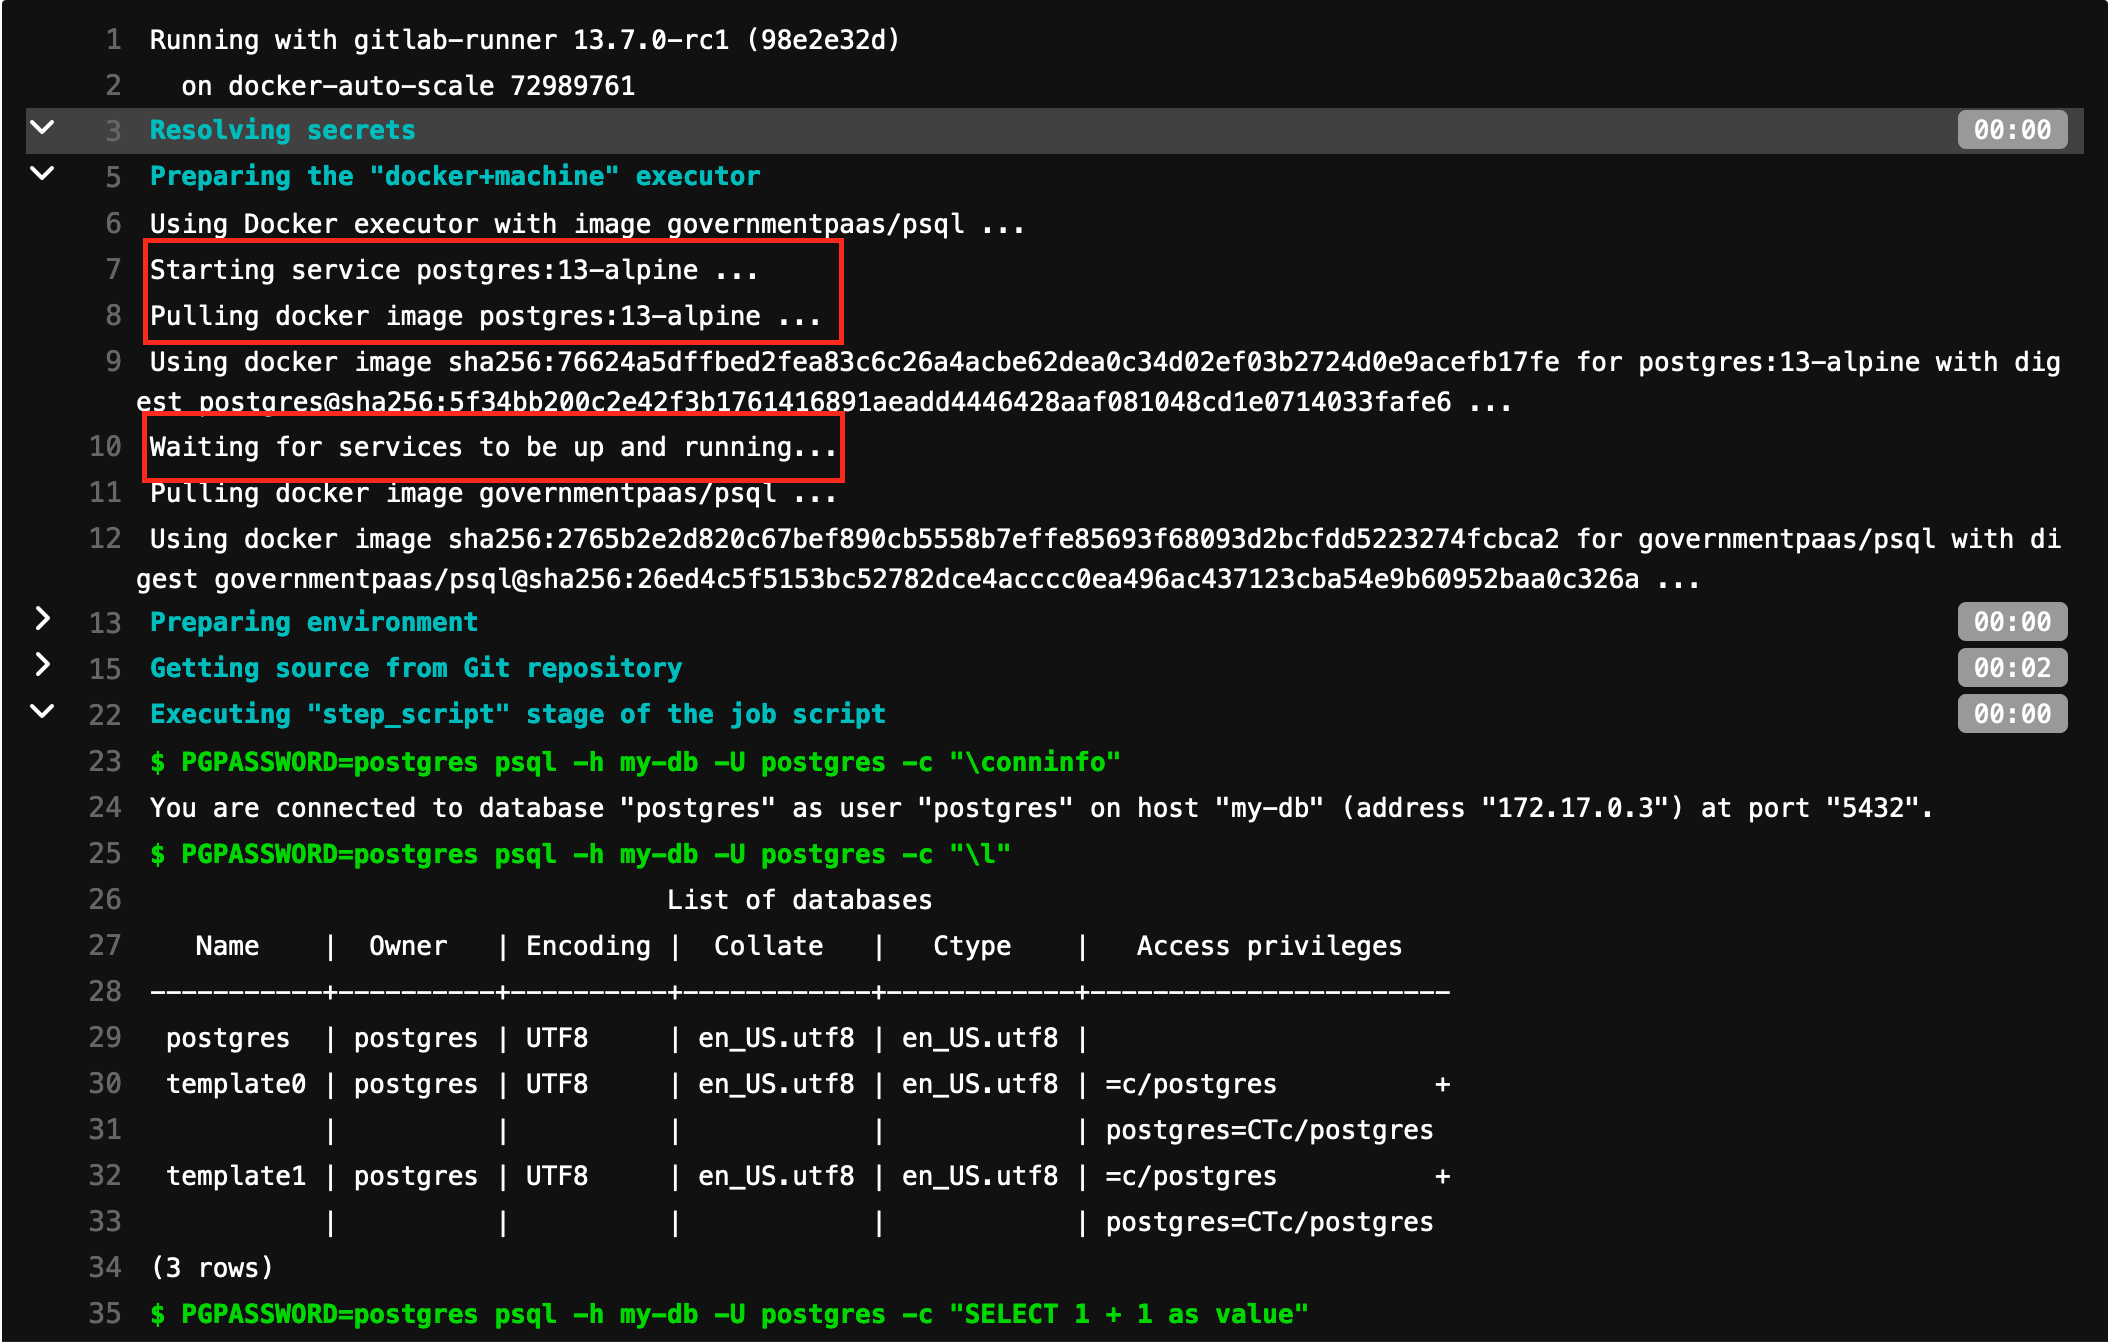Click the right-arrow icon next to Preparing environment
Viewport: 2108px width, 1342px height.
pos(41,621)
